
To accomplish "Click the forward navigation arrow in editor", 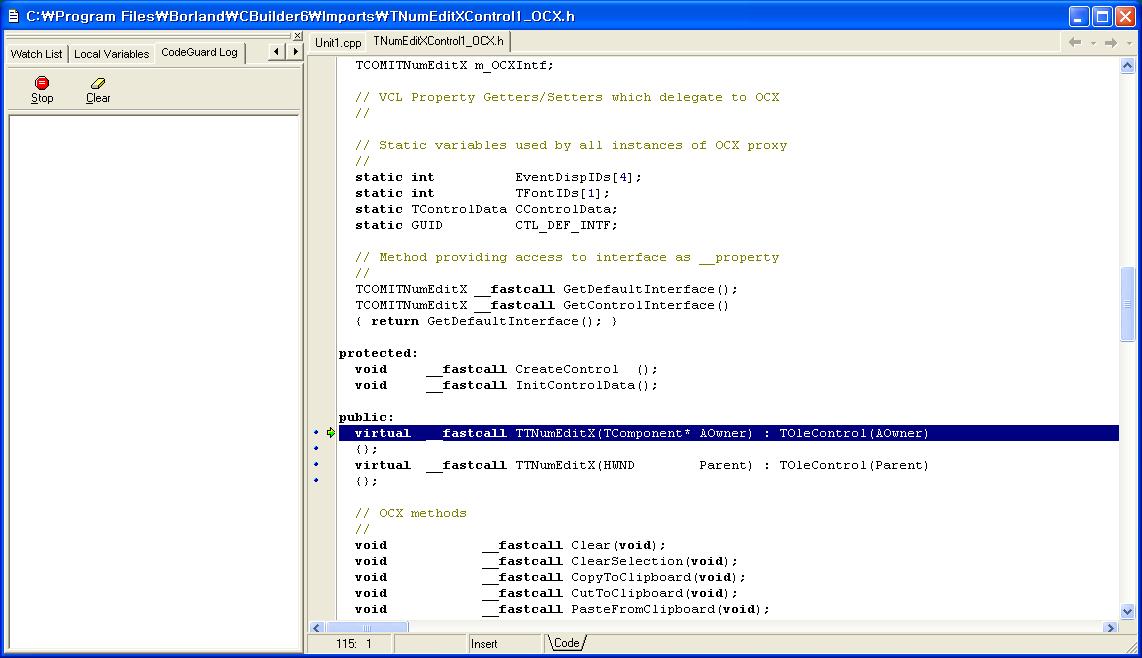I will click(x=1110, y=43).
